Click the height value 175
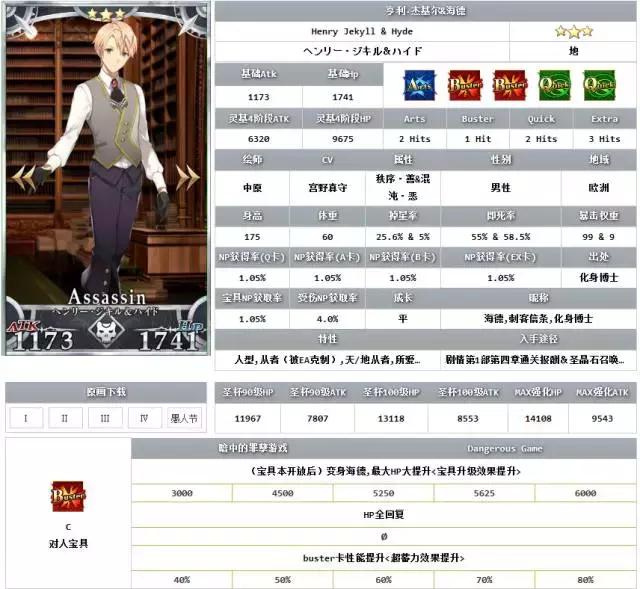The height and width of the screenshot is (589, 640). [252, 237]
